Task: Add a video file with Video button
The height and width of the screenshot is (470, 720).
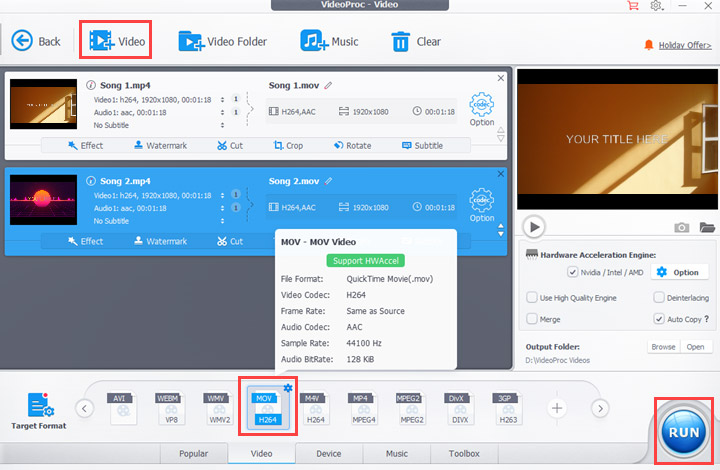Action: [x=117, y=40]
